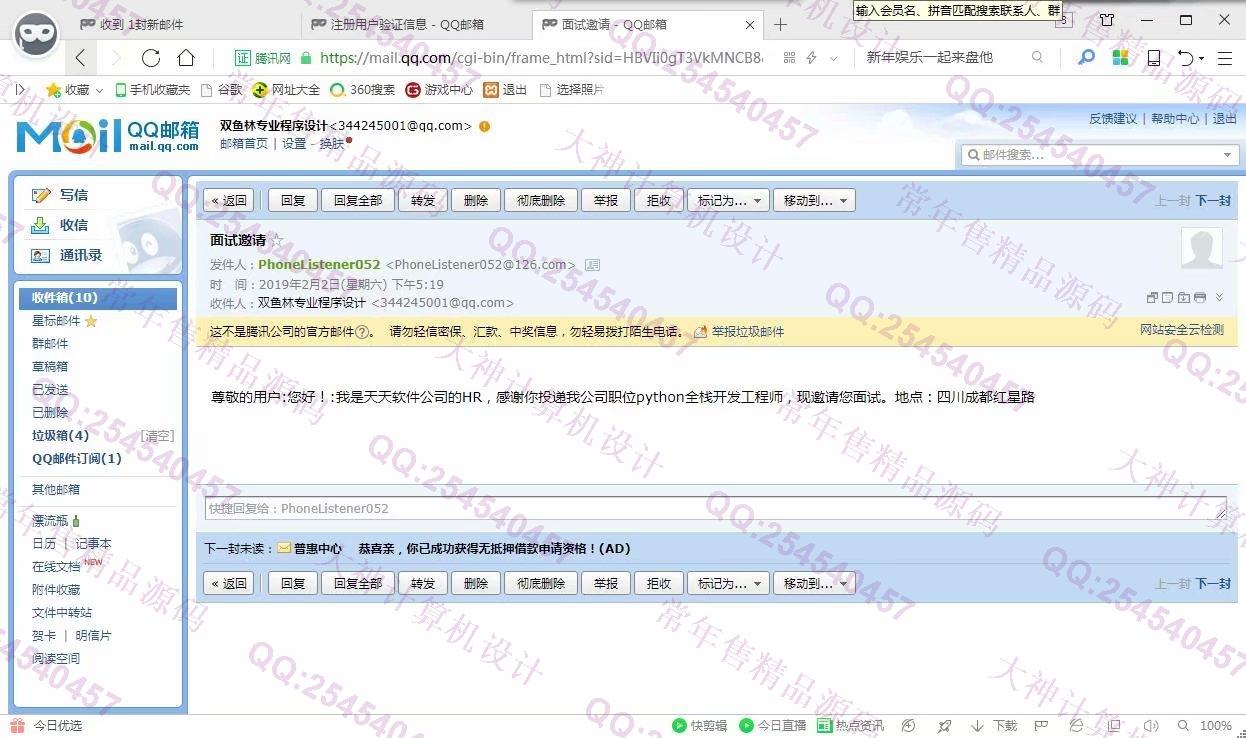This screenshot has width=1246, height=738.
Task: Click the sender avatar thumbnail
Action: 1202,248
